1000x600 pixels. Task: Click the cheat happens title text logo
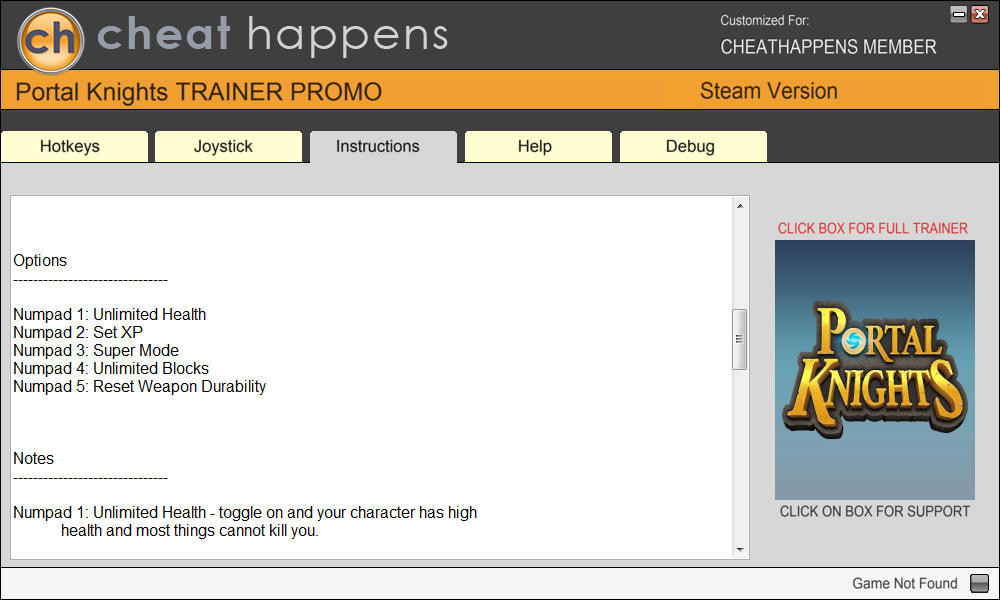pos(272,36)
